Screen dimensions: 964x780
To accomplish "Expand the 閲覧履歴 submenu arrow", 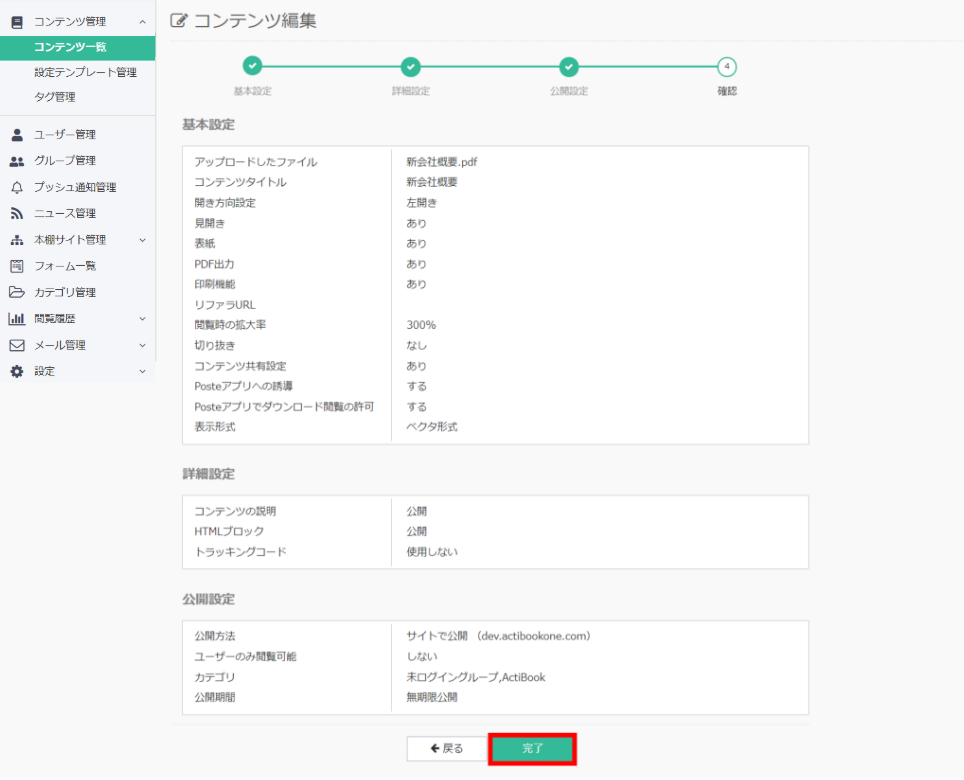I will pos(142,319).
